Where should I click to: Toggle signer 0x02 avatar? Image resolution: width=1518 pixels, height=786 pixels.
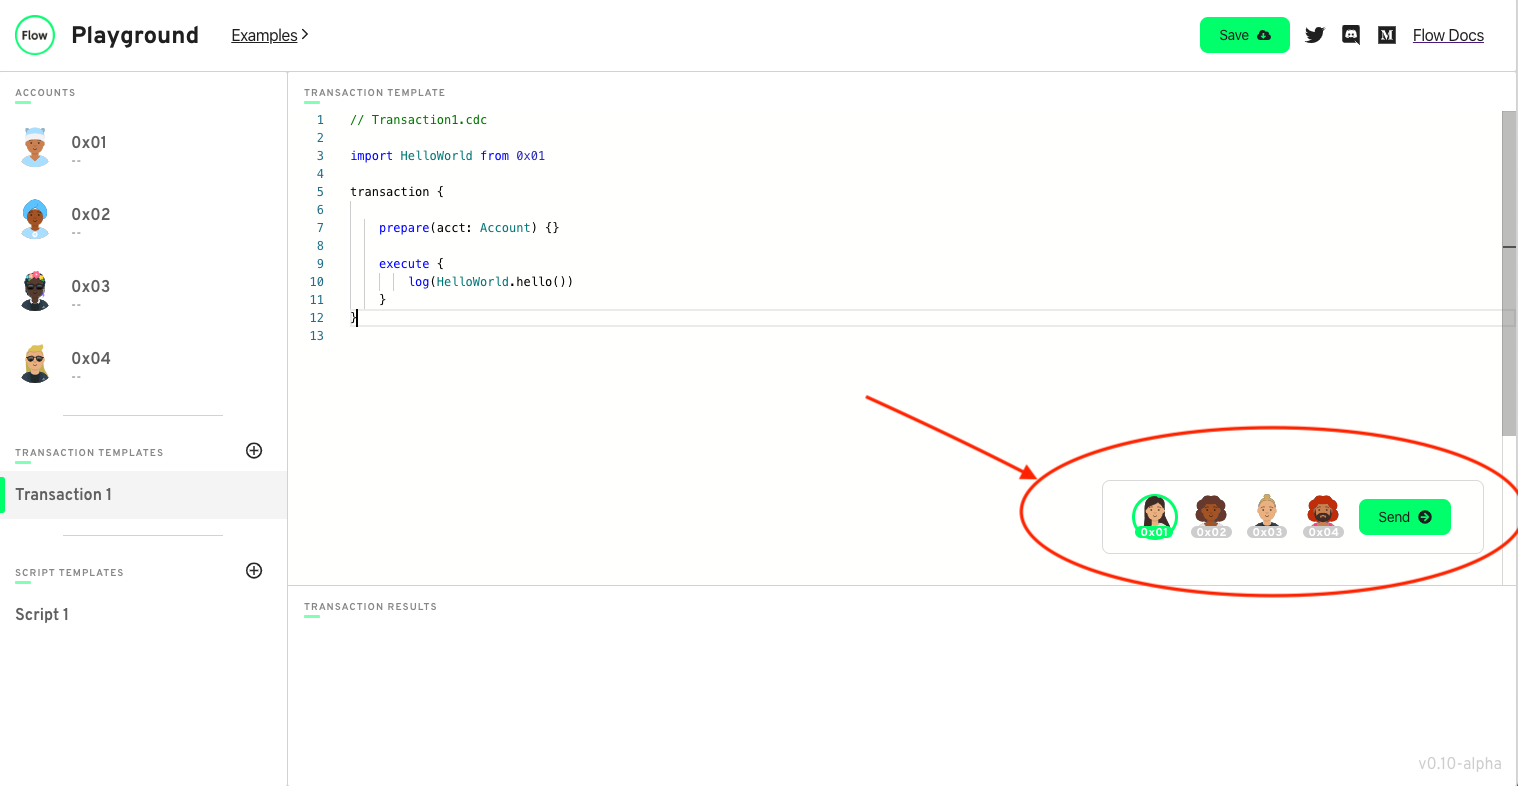coord(1211,516)
